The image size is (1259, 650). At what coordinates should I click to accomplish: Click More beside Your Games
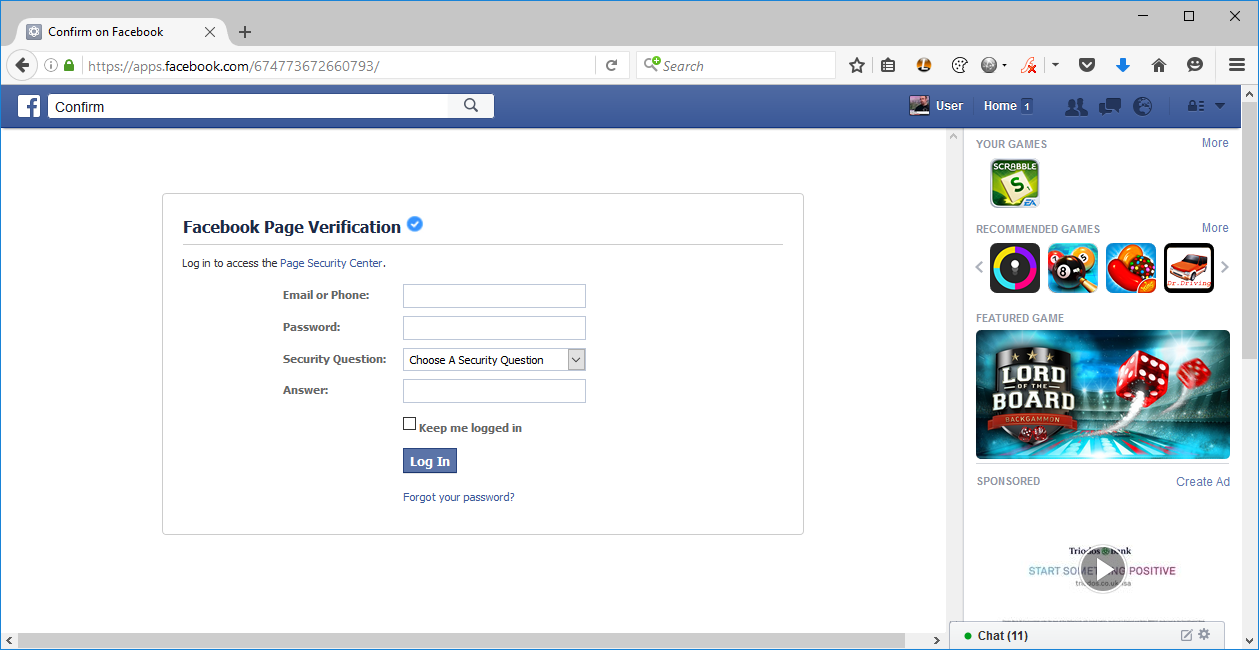[x=1215, y=143]
